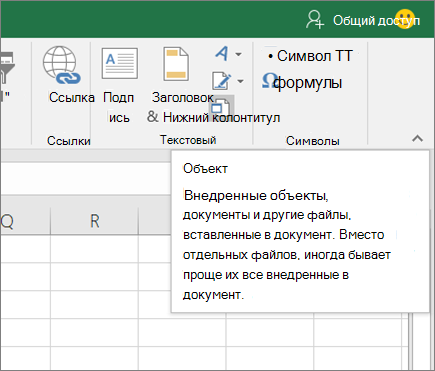Click the Ссылки group label

69,141
